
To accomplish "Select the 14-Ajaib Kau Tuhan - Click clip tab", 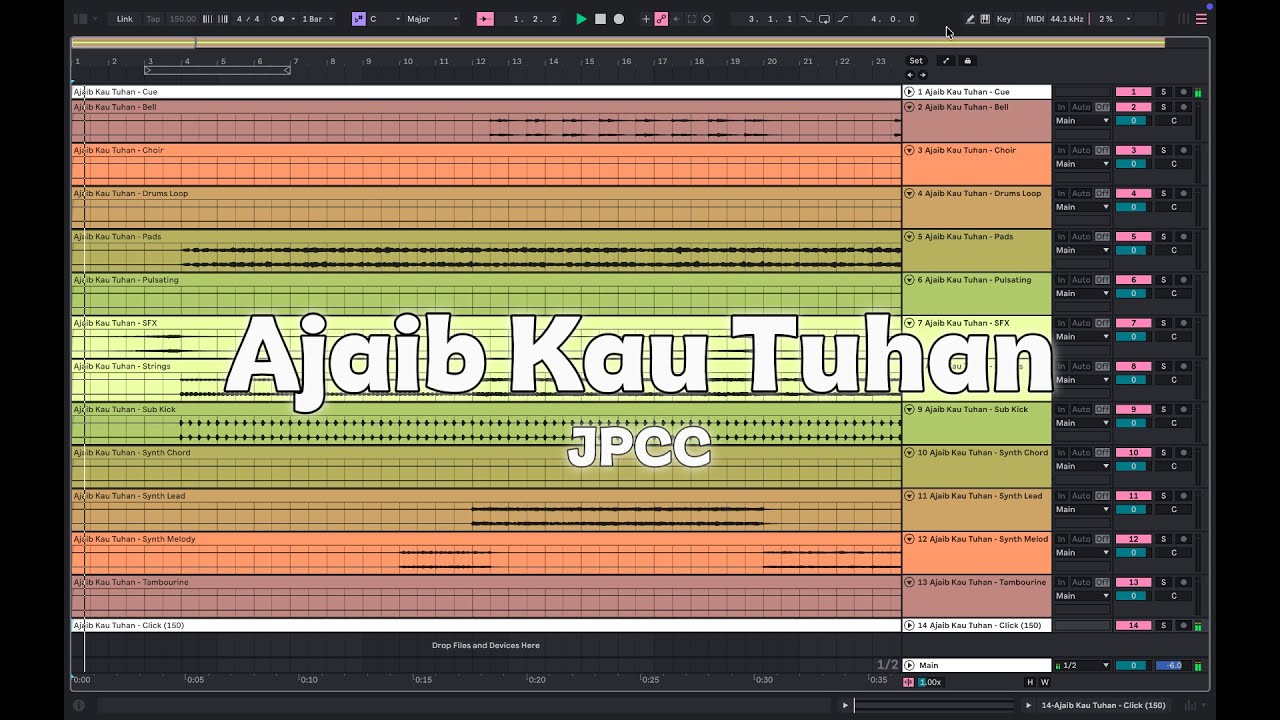I will click(x=1103, y=705).
